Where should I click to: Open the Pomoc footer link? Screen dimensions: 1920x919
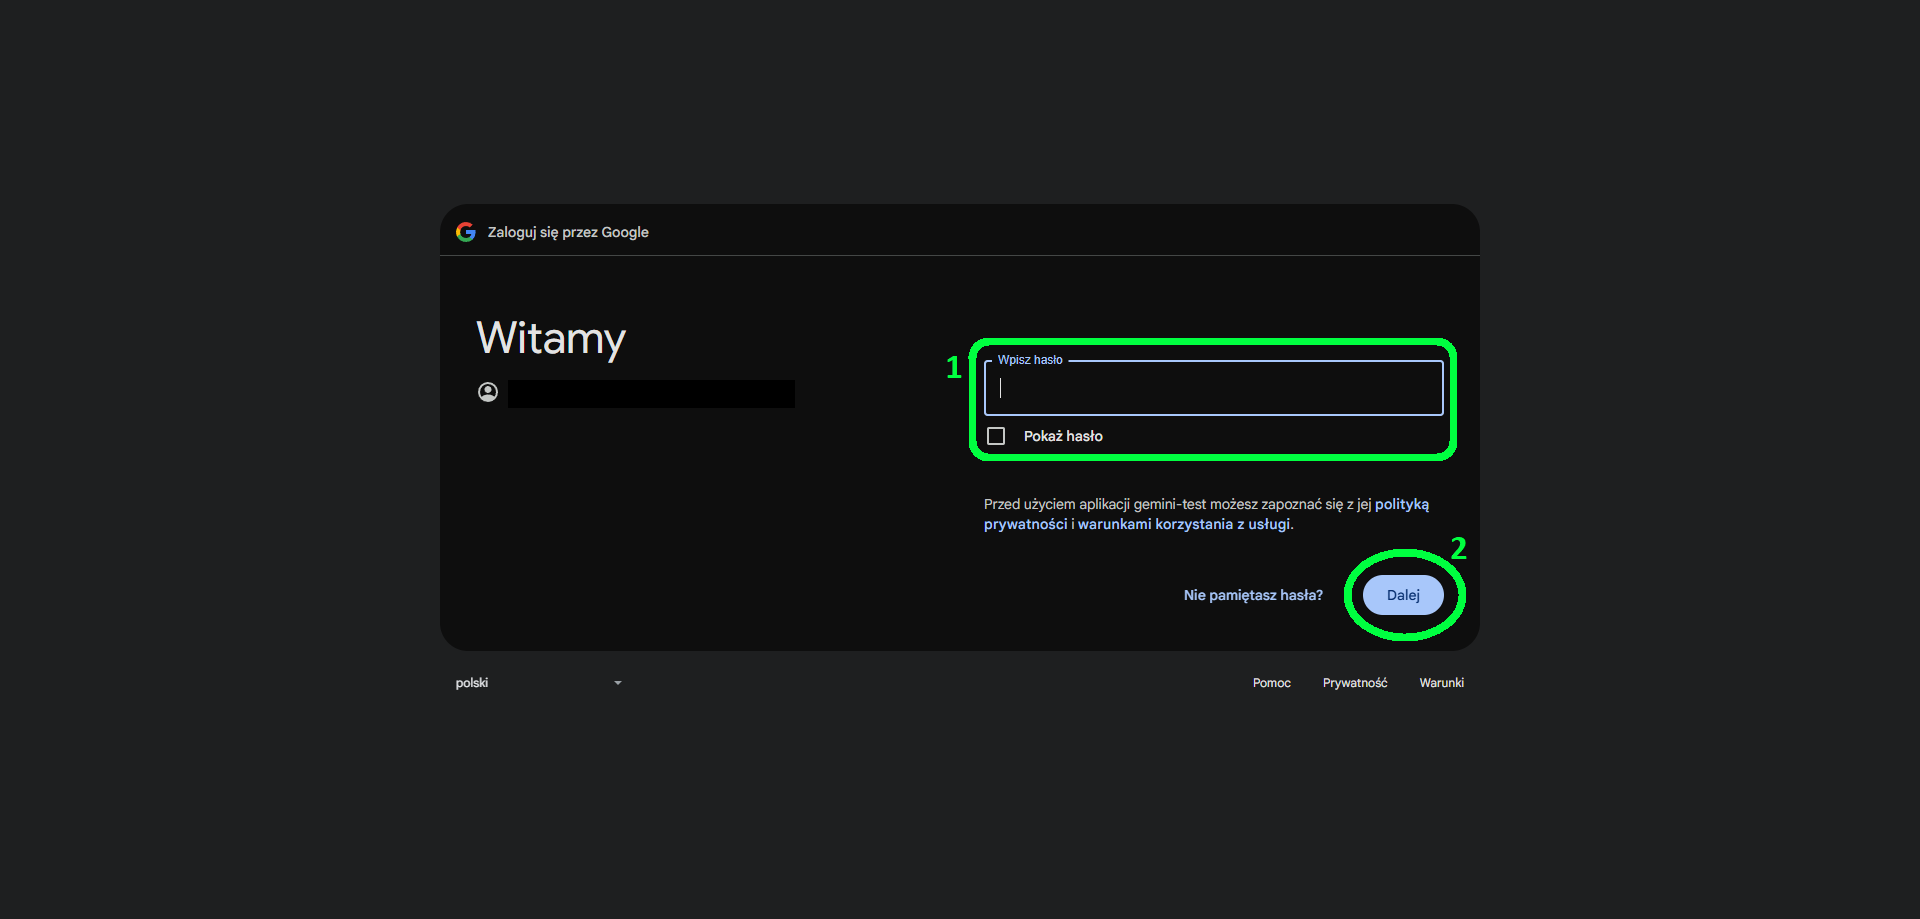pos(1272,683)
